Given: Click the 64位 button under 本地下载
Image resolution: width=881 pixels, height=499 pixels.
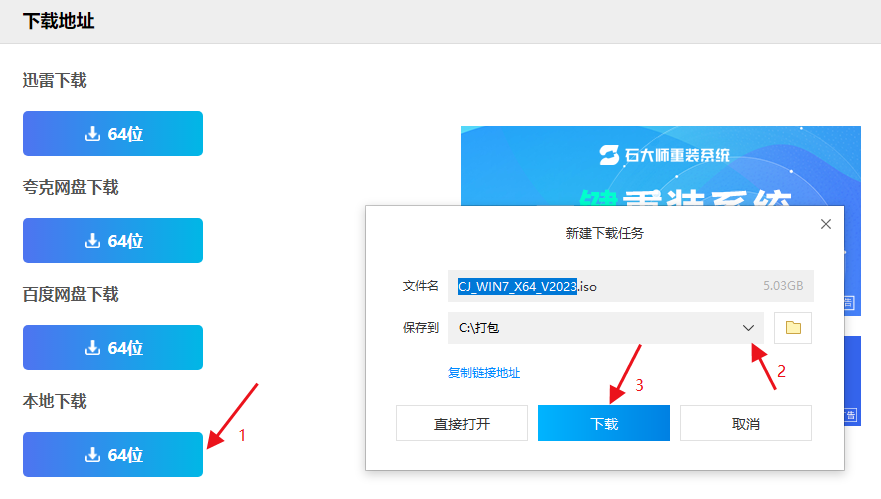Looking at the screenshot, I should coord(113,454).
